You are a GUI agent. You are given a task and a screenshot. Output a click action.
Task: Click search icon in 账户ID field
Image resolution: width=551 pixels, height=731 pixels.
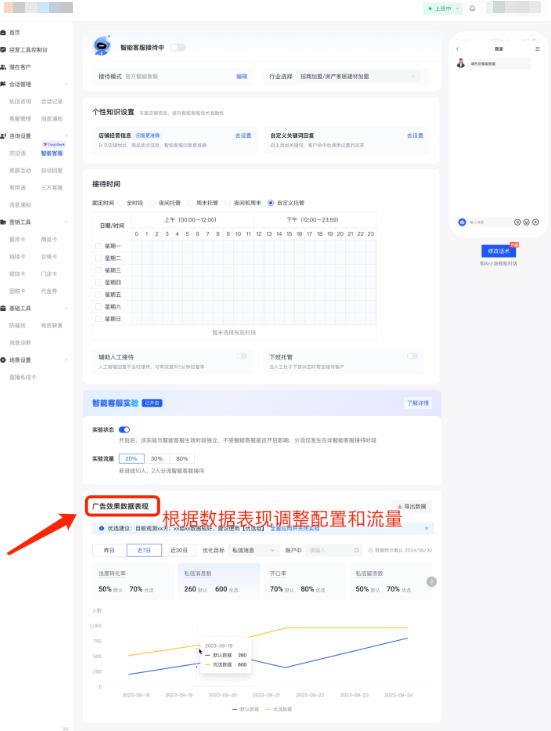(356, 550)
